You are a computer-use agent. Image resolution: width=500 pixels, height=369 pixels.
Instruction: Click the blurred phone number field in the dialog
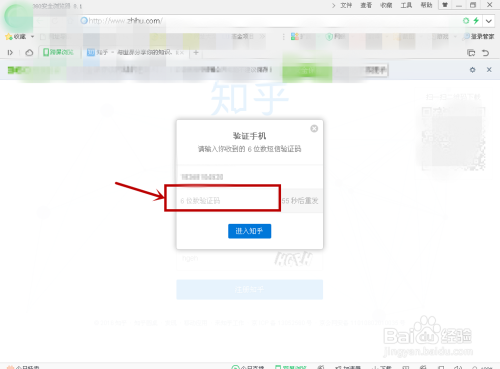(x=250, y=177)
